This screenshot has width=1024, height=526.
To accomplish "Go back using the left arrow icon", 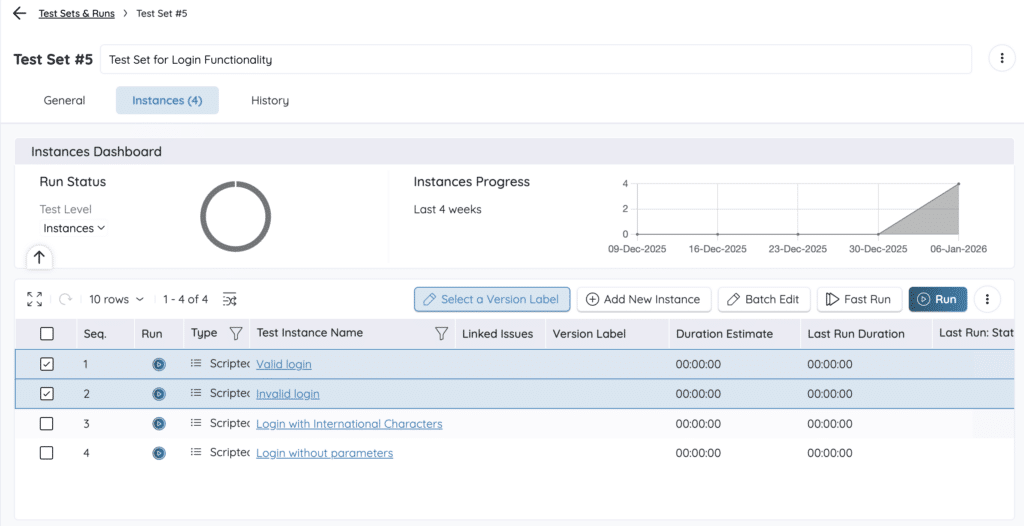I will (x=20, y=14).
